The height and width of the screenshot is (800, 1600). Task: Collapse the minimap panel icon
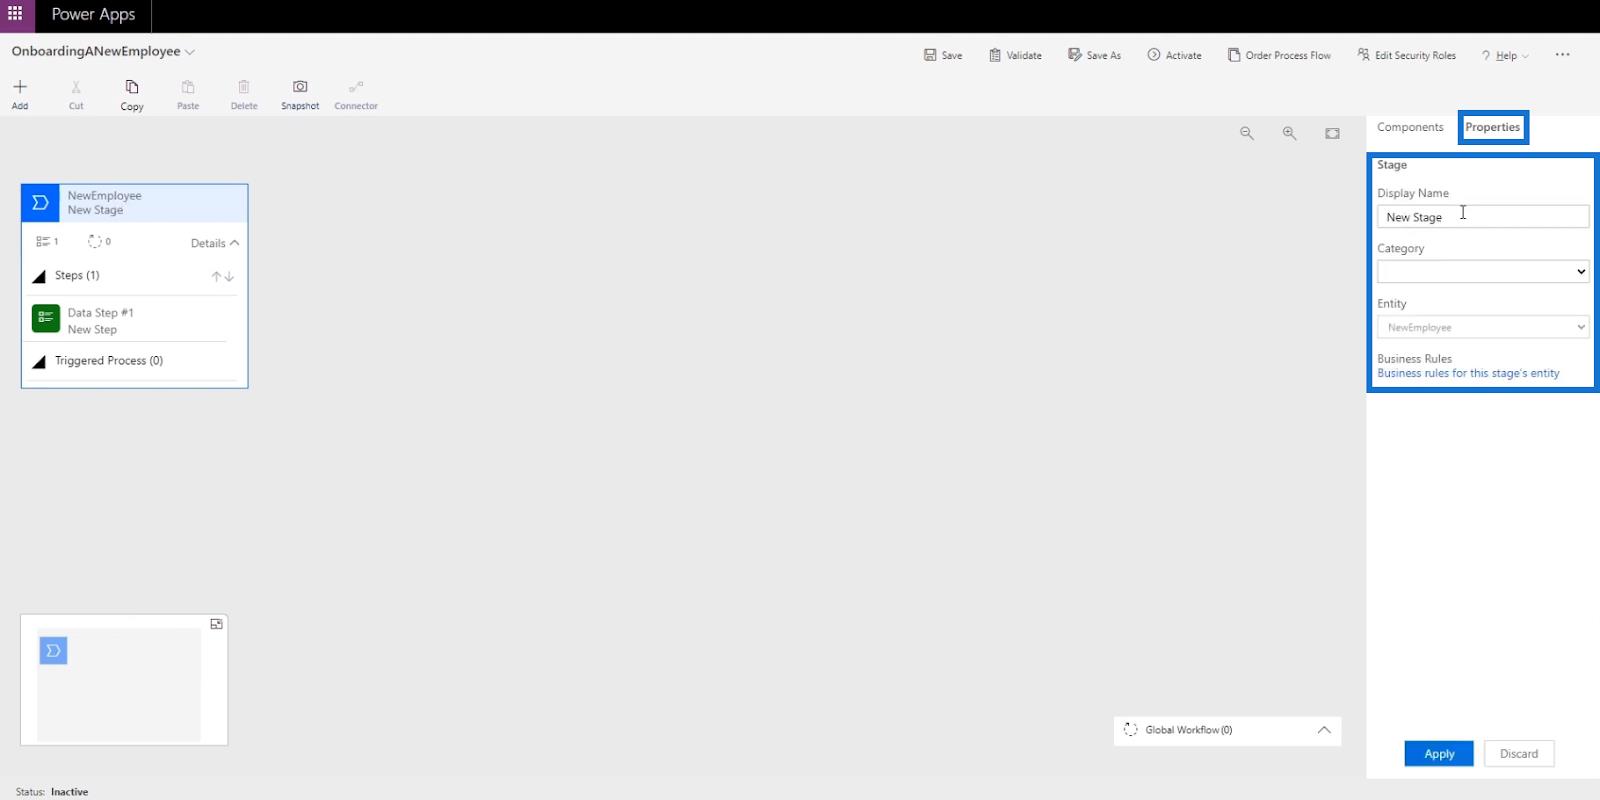216,624
